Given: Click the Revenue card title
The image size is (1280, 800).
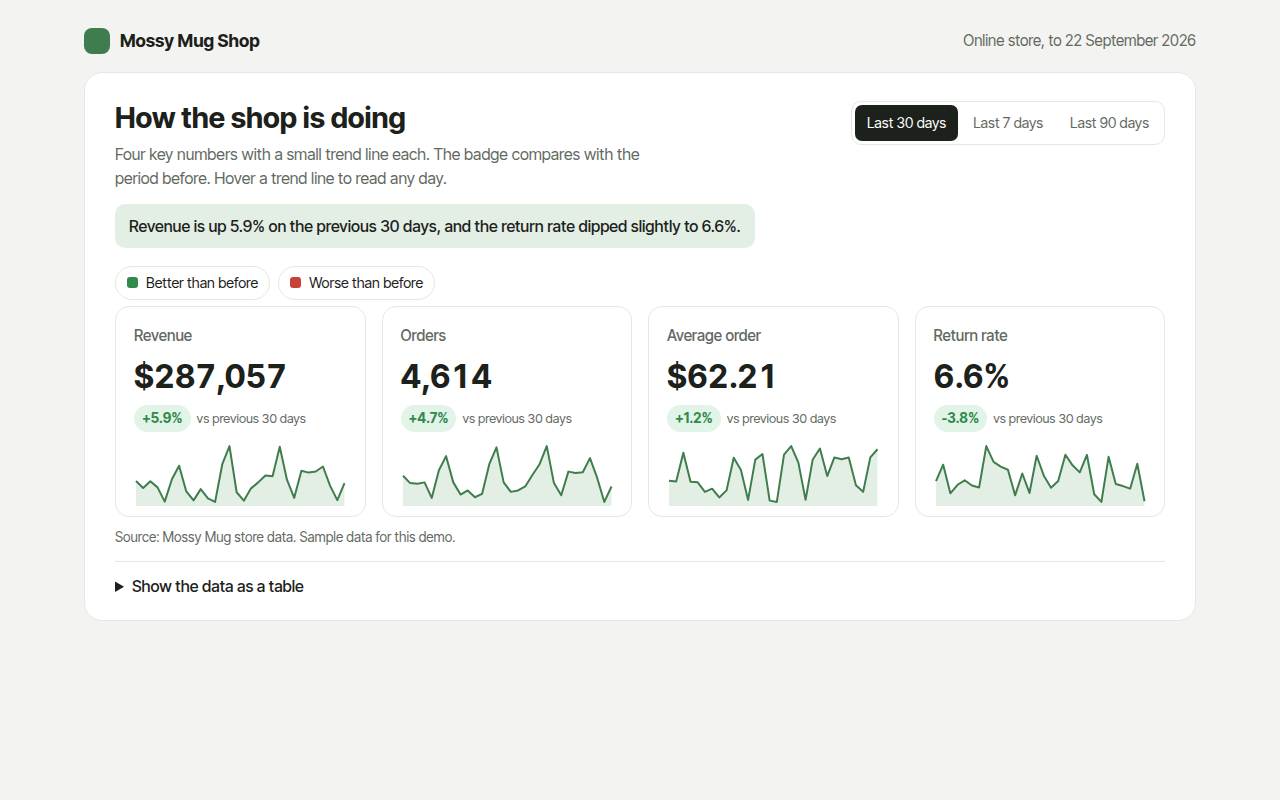Looking at the screenshot, I should [163, 336].
